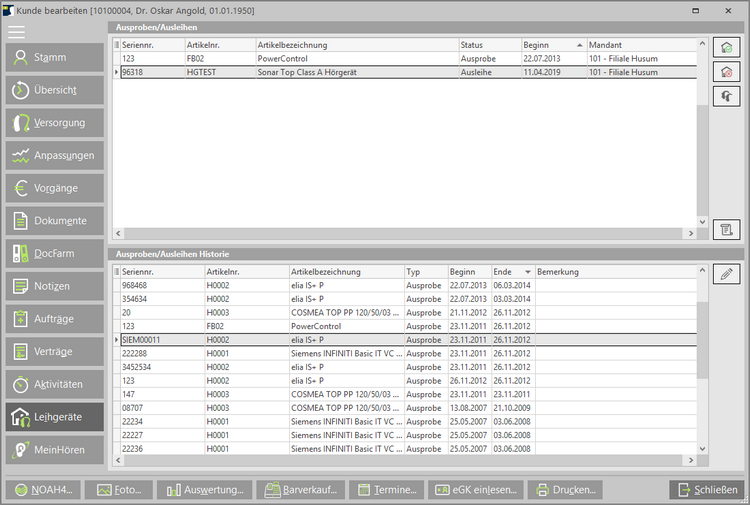Click the hearing aid icon button
This screenshot has width=750, height=505.
[x=726, y=95]
